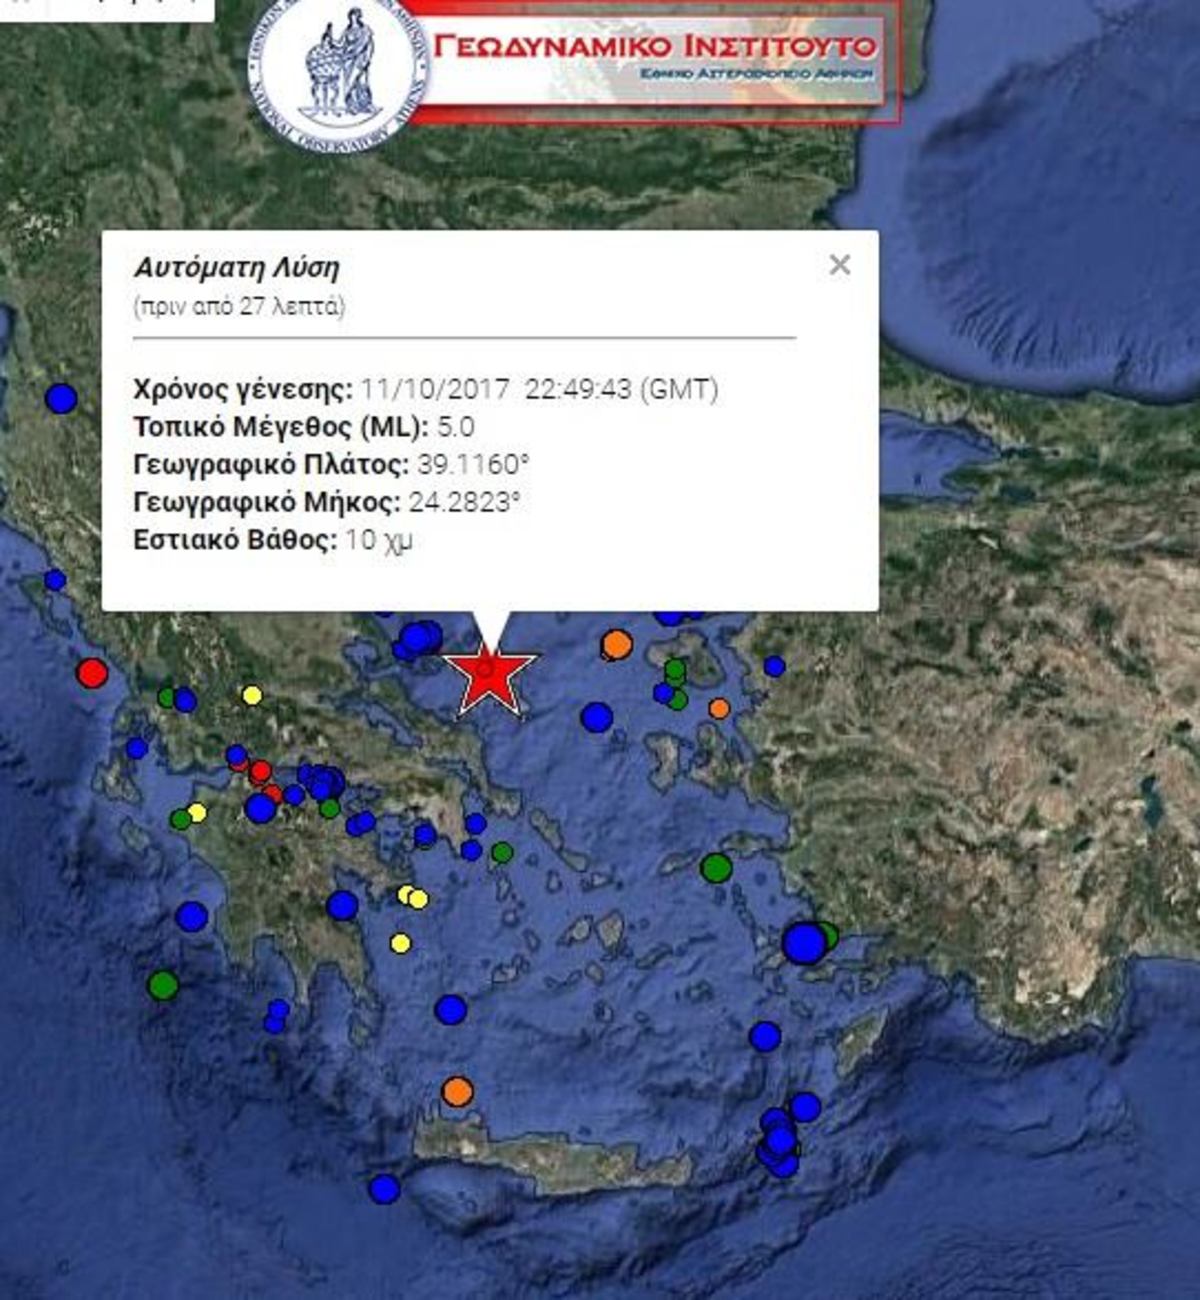Click the small blue marker near Corfu
Image resolution: width=1200 pixels, height=1300 pixels.
pos(55,580)
